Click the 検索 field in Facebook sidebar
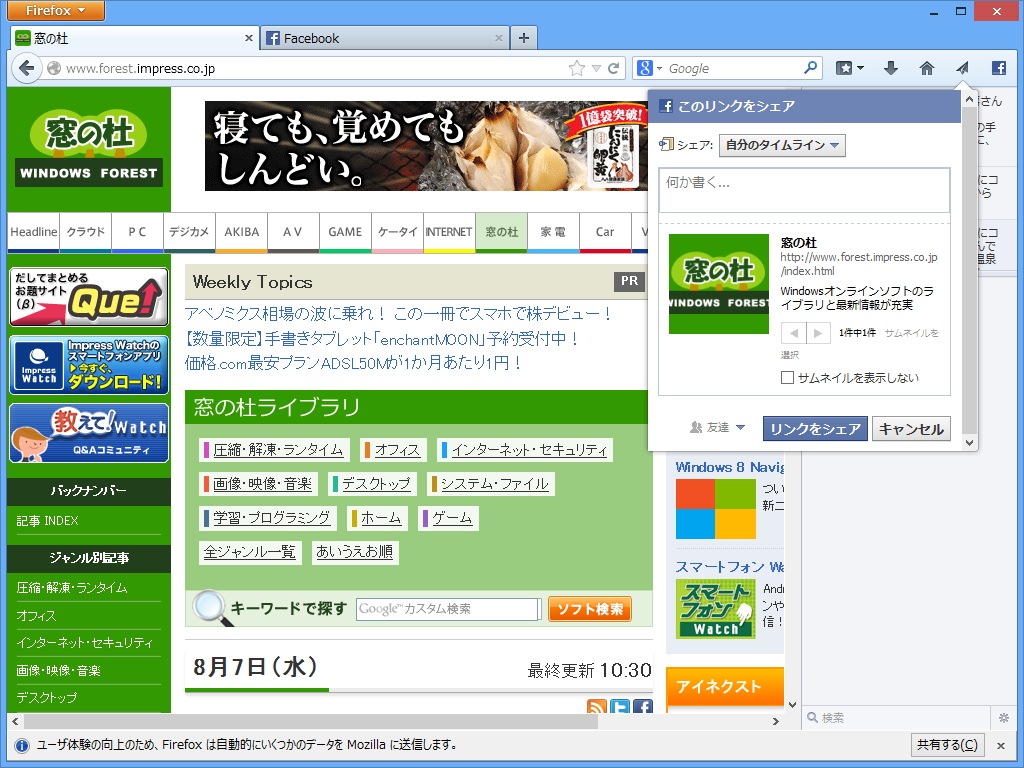The height and width of the screenshot is (768, 1024). point(898,718)
